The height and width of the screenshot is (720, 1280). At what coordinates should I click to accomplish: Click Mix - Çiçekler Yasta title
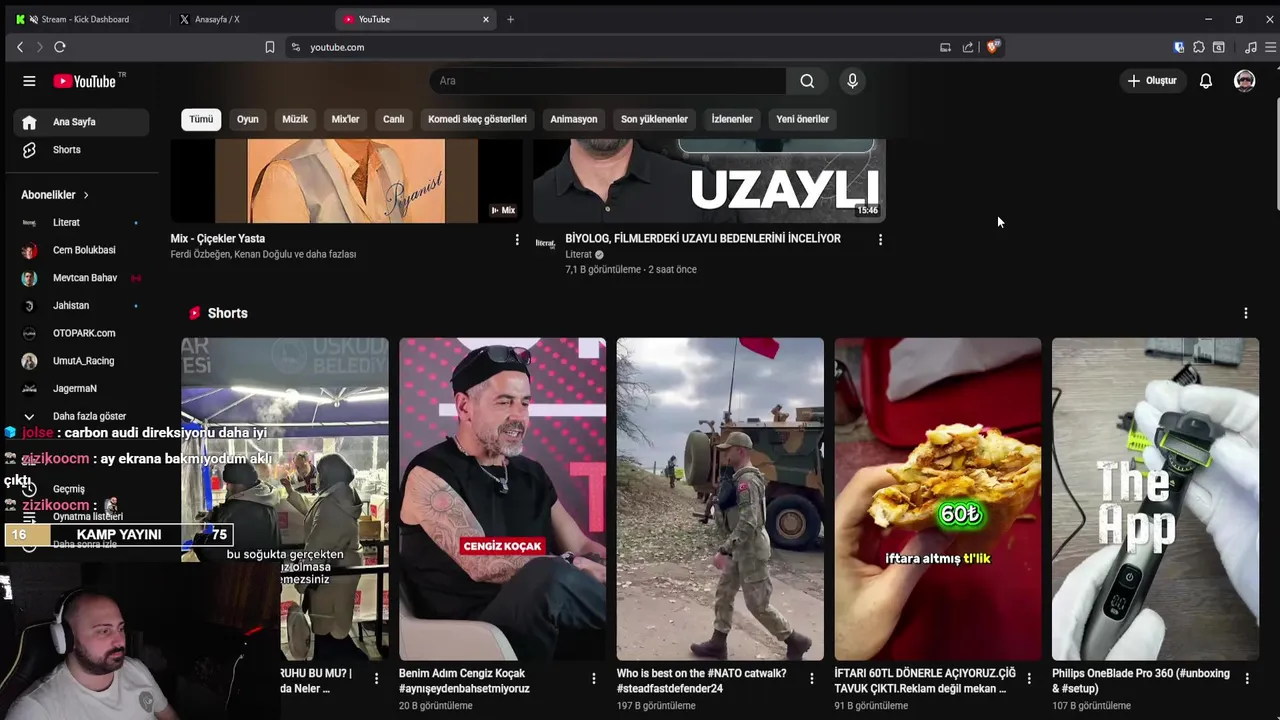click(x=218, y=239)
